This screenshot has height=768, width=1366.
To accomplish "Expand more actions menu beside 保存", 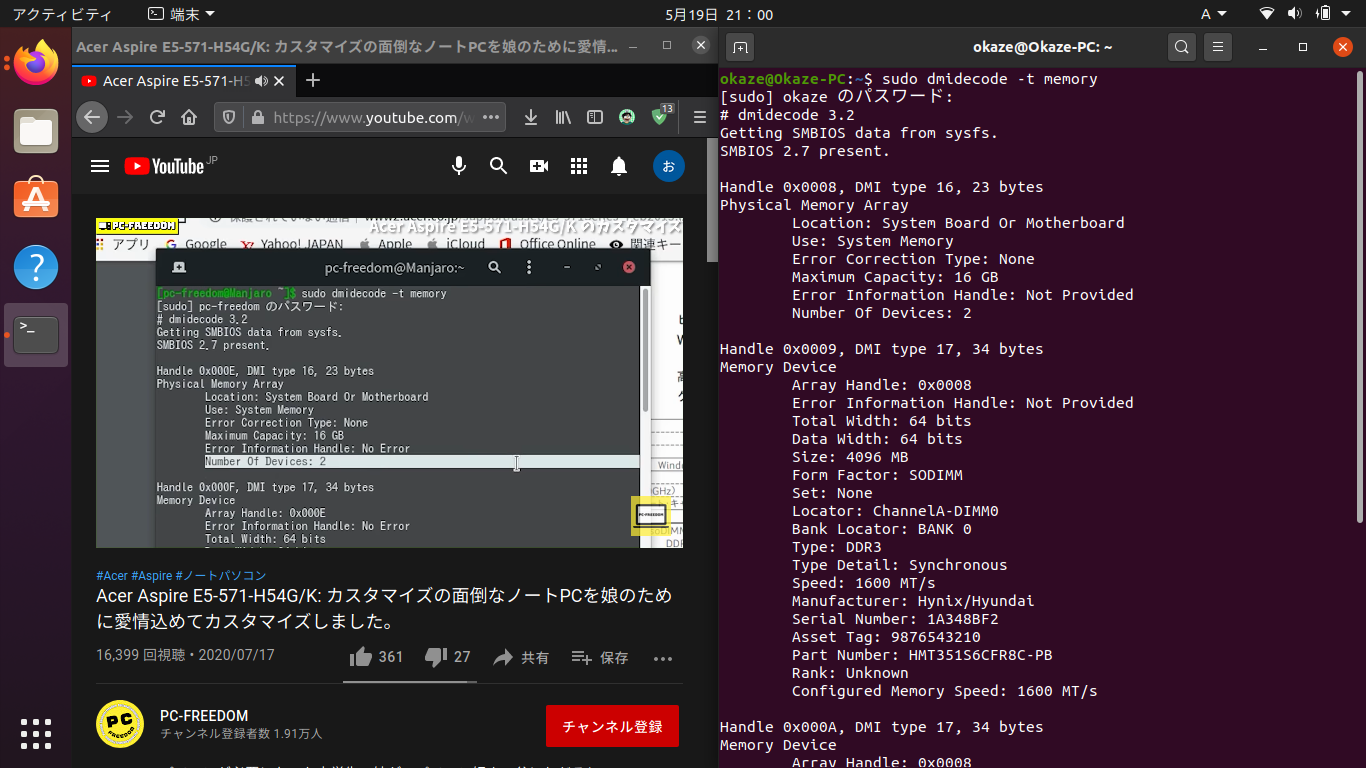I will [x=662, y=658].
